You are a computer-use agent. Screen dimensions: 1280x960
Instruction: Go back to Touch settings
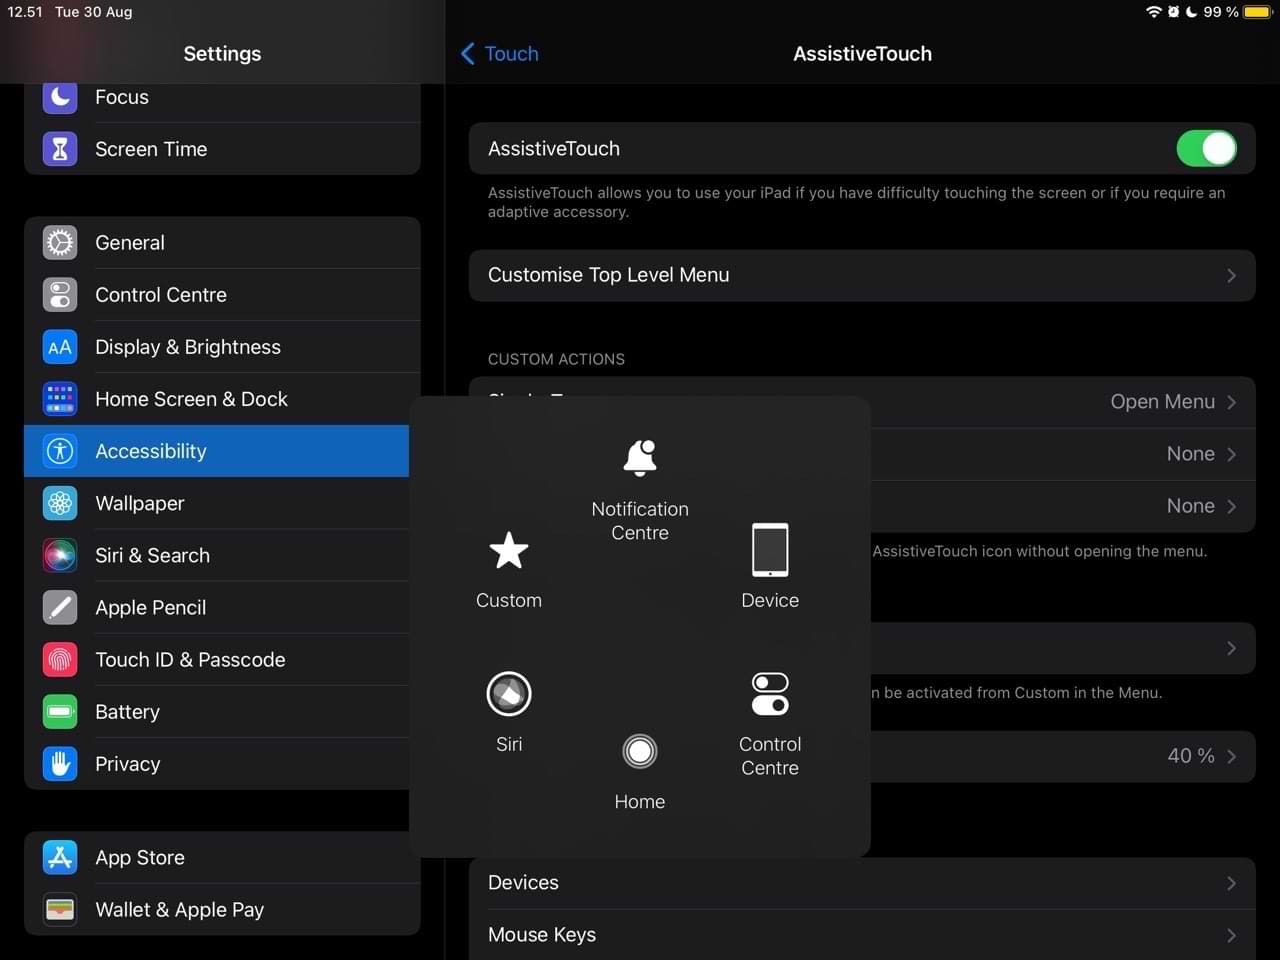(x=499, y=54)
